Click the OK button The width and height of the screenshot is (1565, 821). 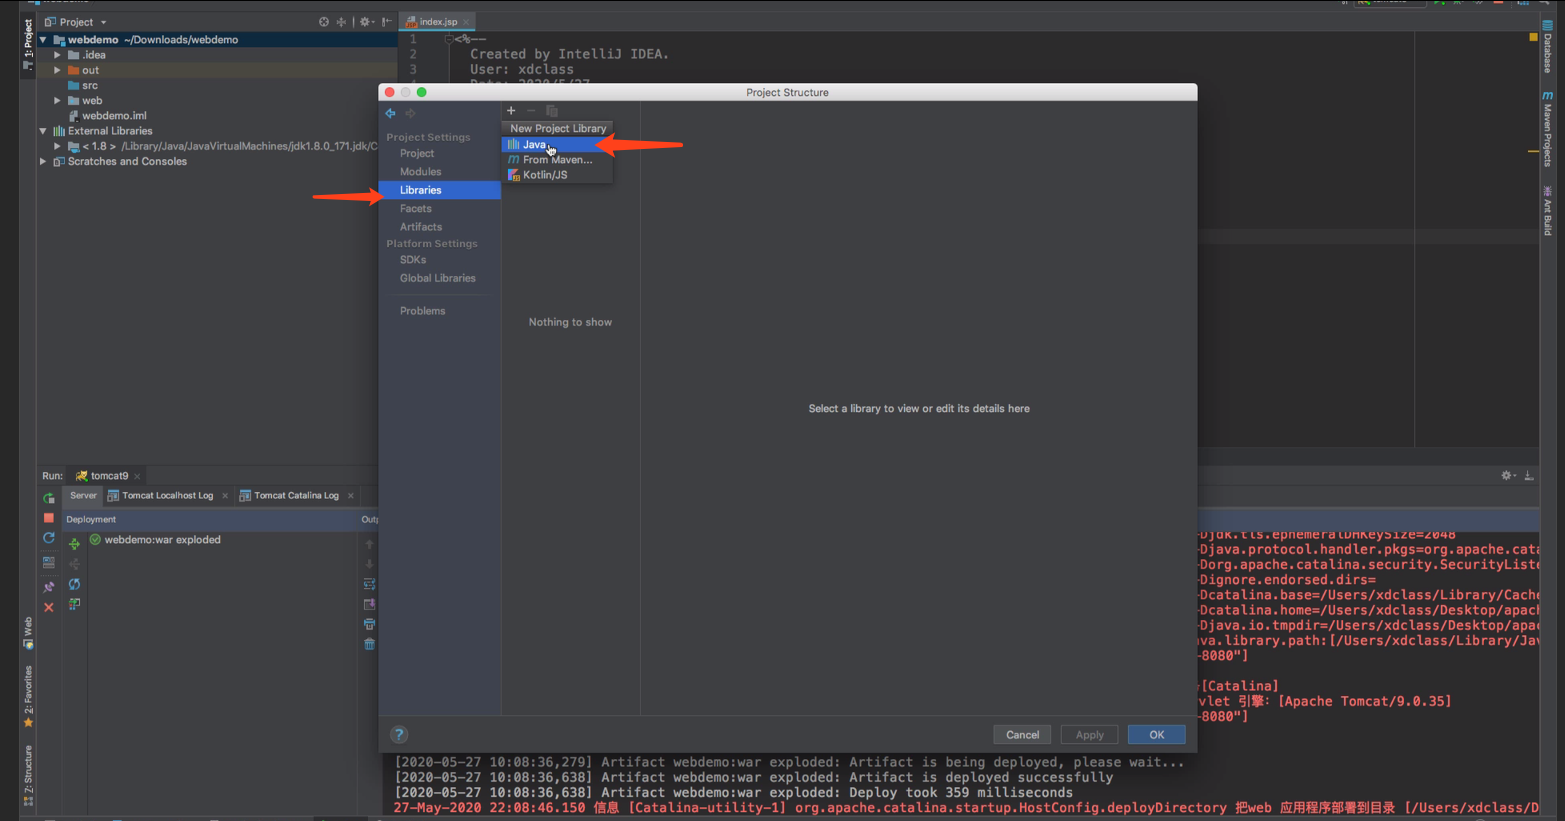point(1156,735)
